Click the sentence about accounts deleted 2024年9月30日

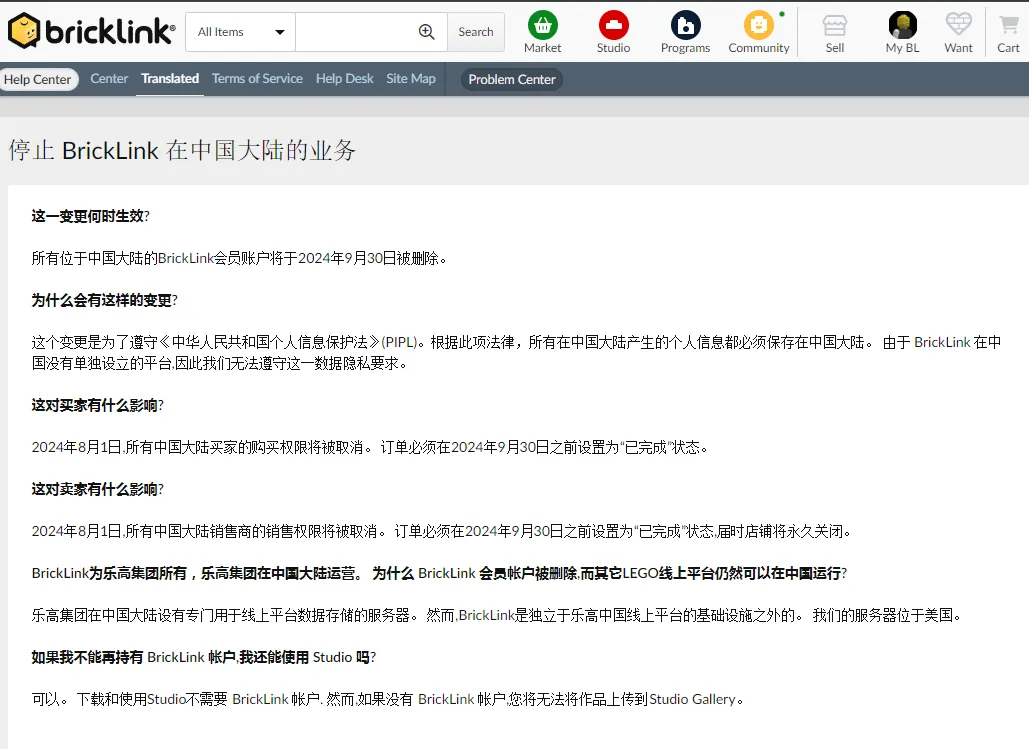click(x=240, y=258)
